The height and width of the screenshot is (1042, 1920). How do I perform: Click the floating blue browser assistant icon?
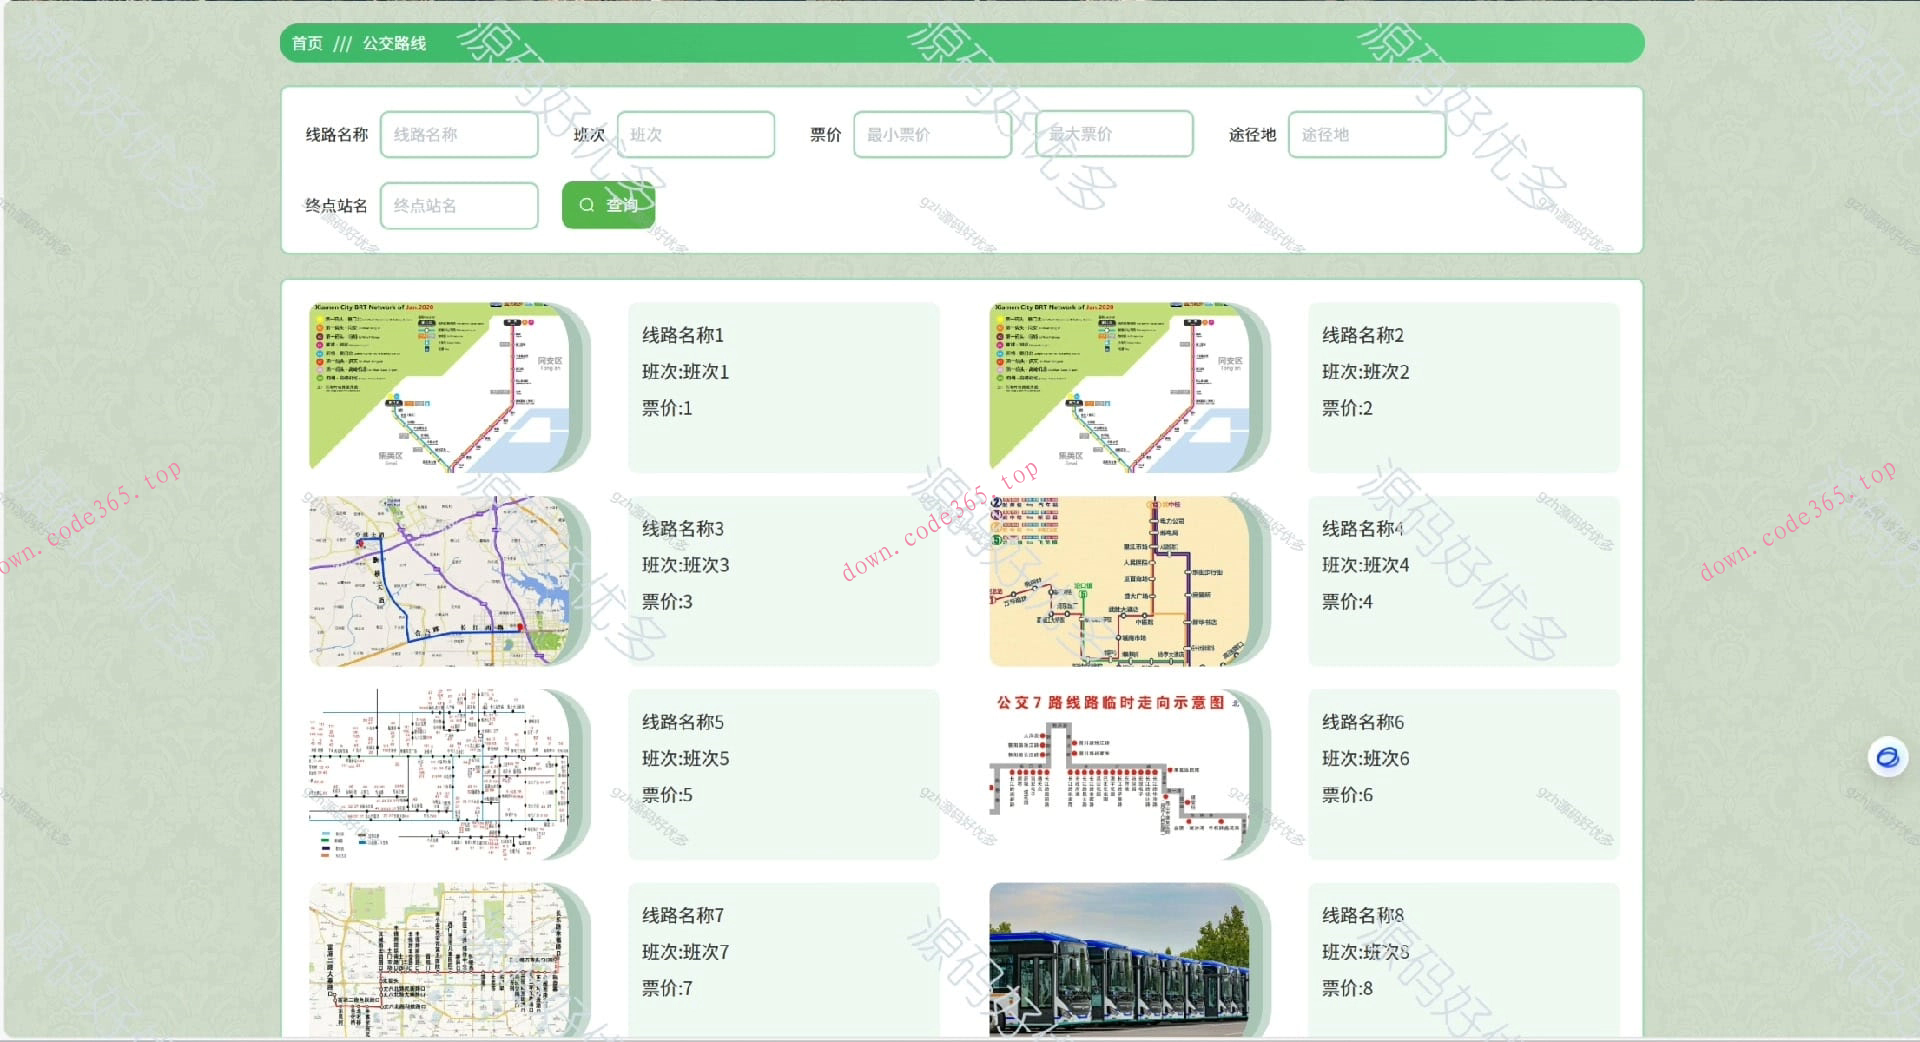click(1887, 757)
